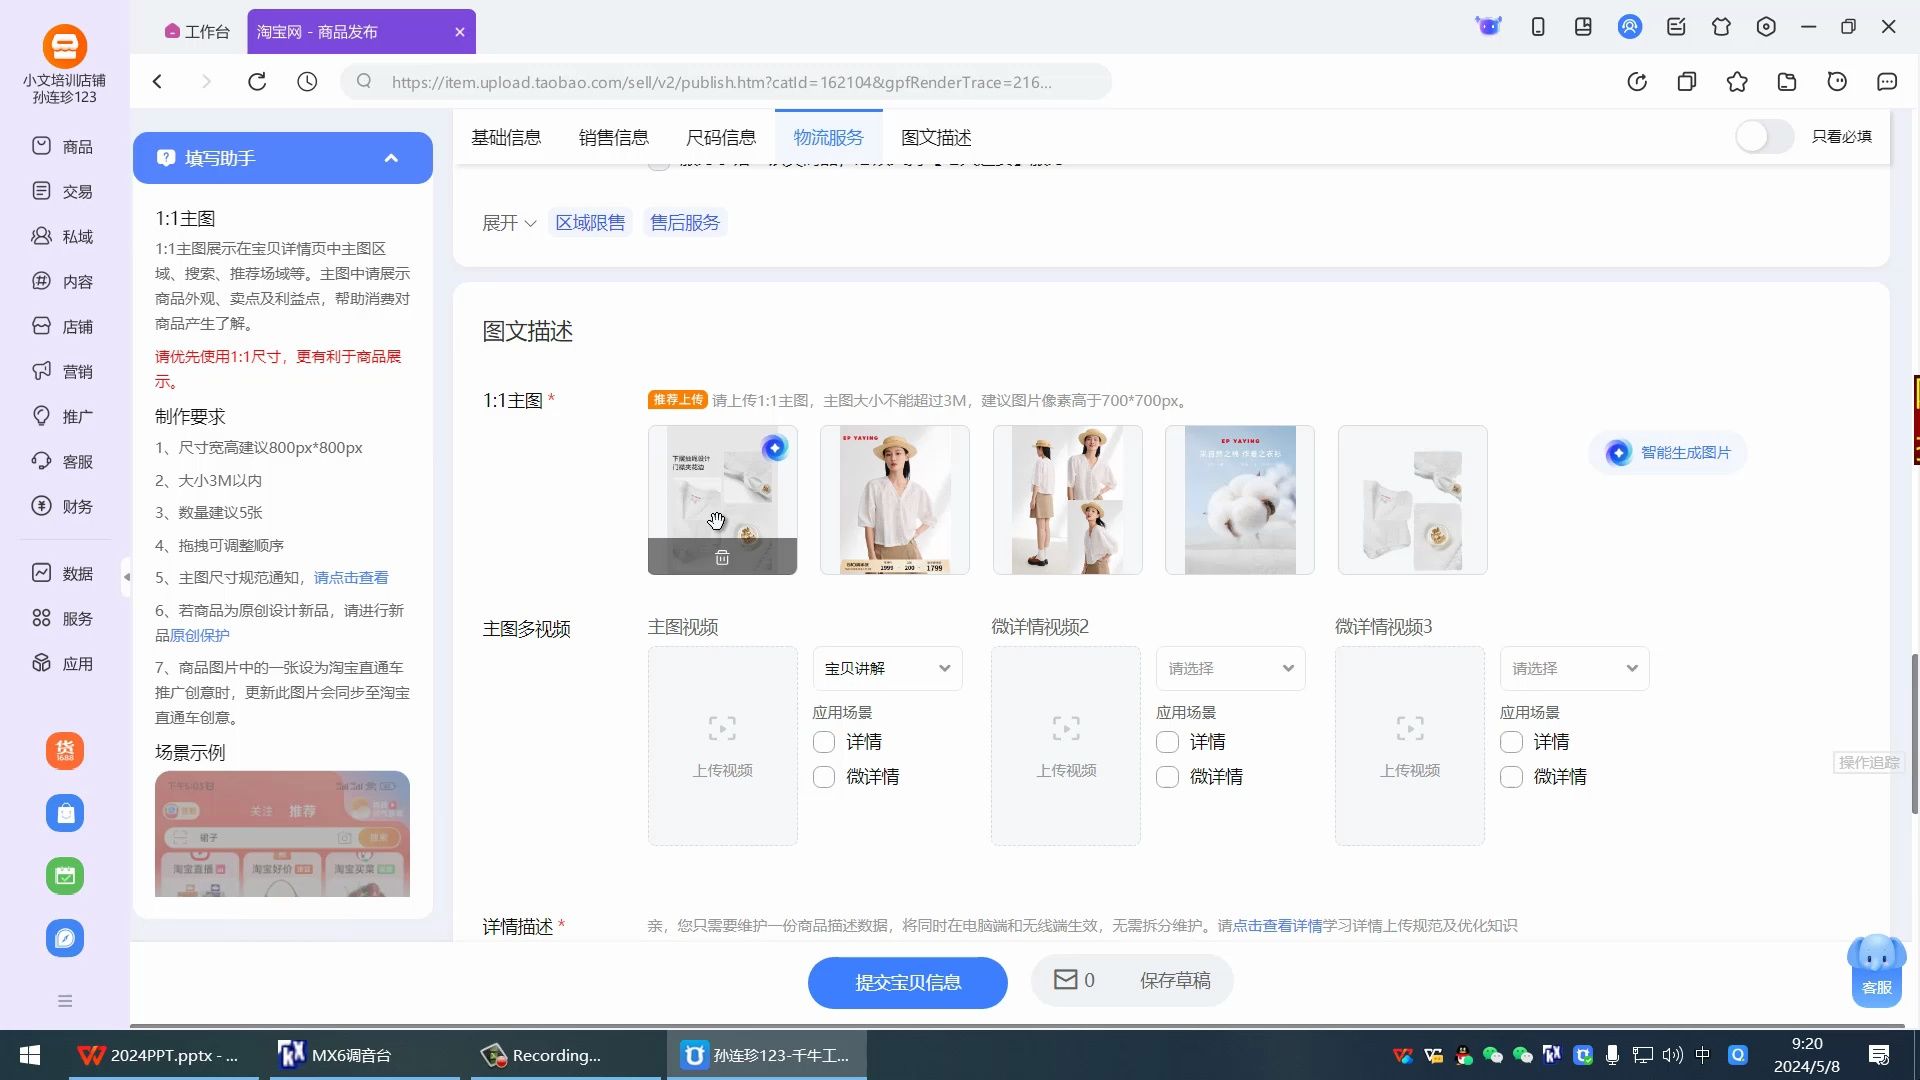Toggle the 只看必填 switch
The height and width of the screenshot is (1080, 1920).
tap(1763, 136)
